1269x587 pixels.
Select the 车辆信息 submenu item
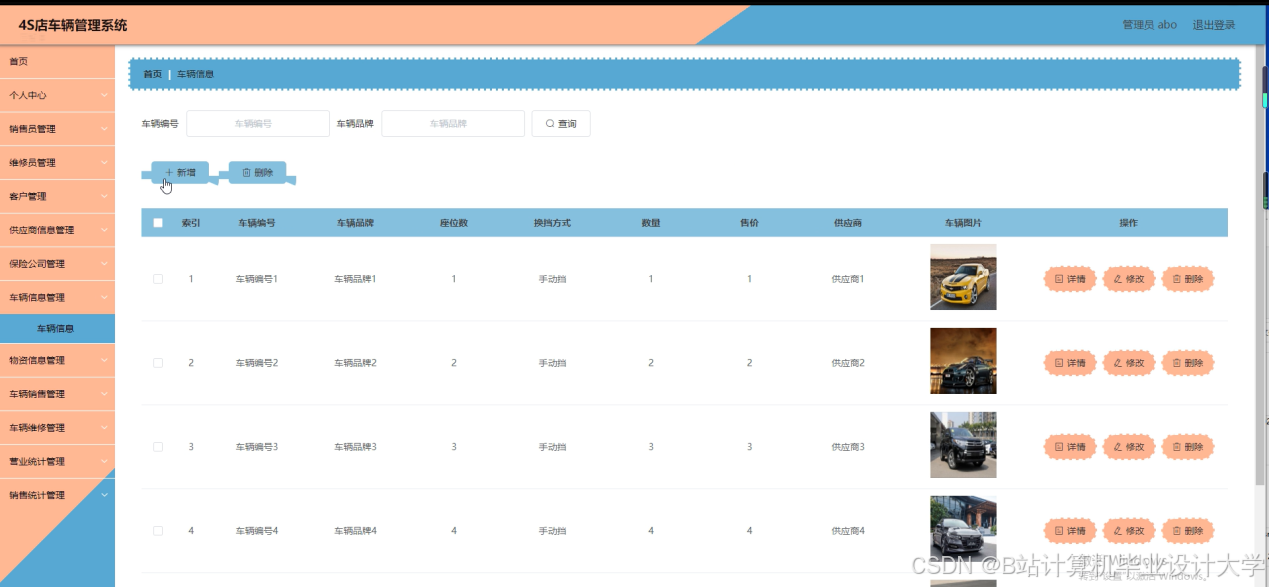57,328
